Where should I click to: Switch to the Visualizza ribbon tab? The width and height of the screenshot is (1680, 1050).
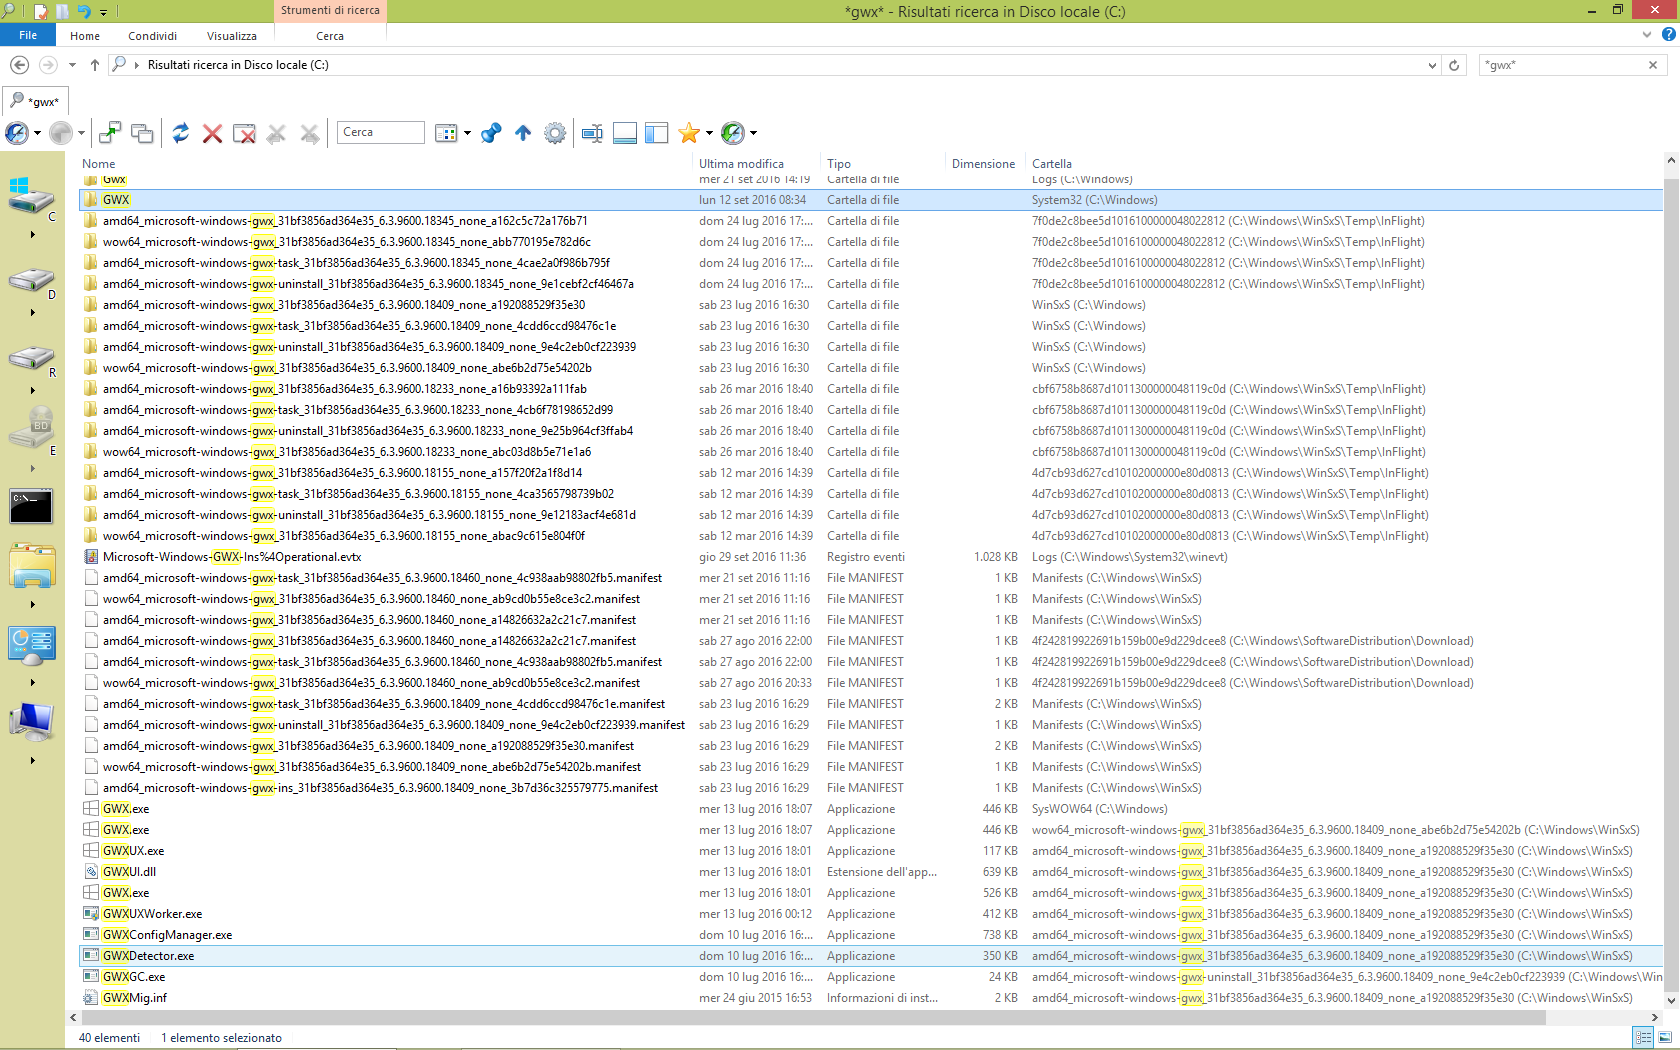[x=232, y=36]
